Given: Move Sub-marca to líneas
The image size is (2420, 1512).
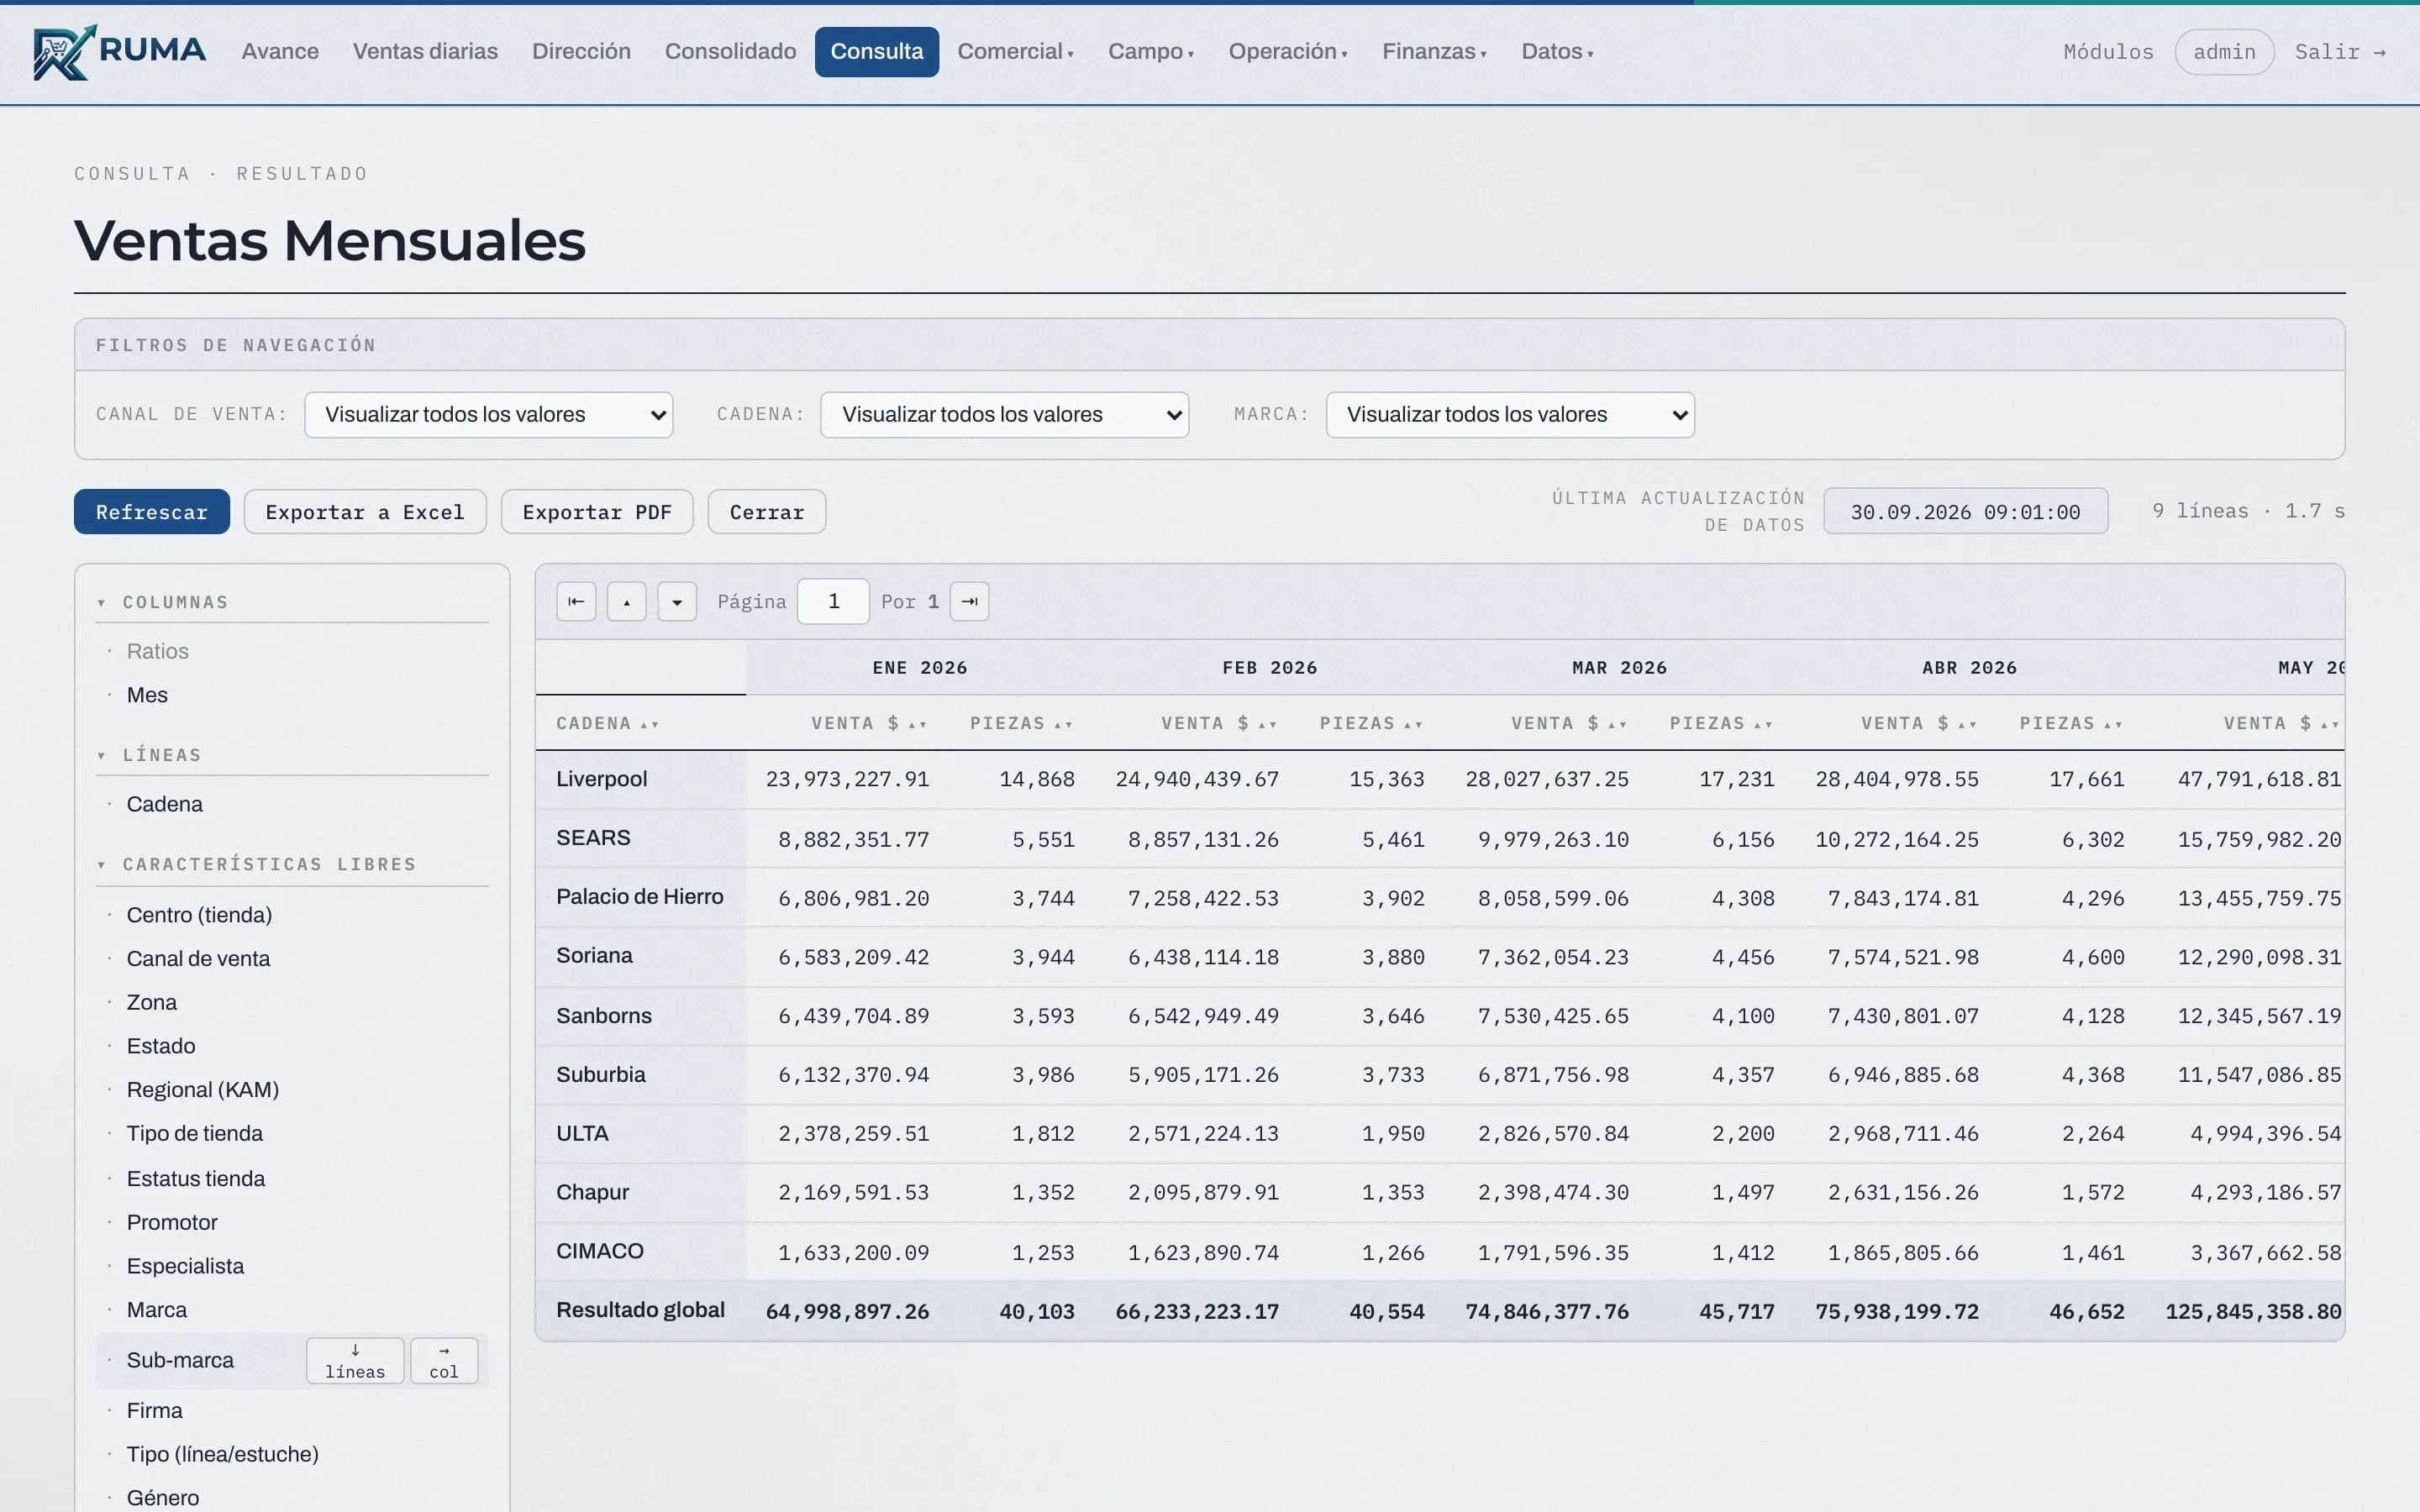Looking at the screenshot, I should [355, 1361].
